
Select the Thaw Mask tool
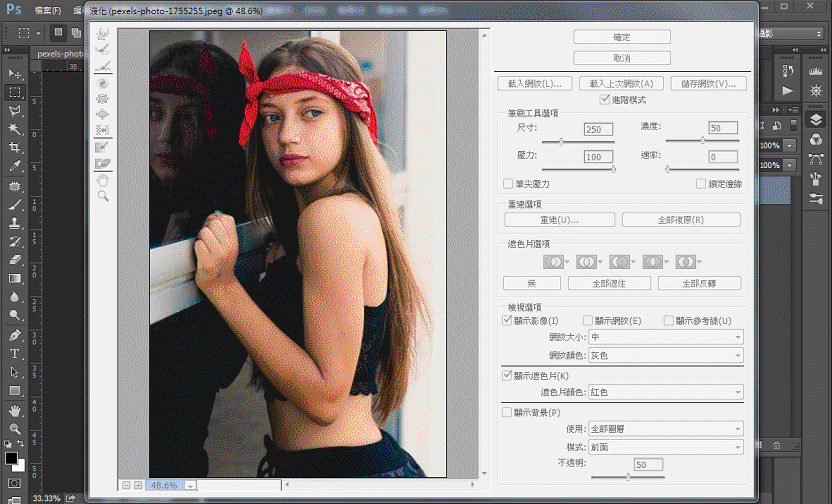click(x=103, y=163)
